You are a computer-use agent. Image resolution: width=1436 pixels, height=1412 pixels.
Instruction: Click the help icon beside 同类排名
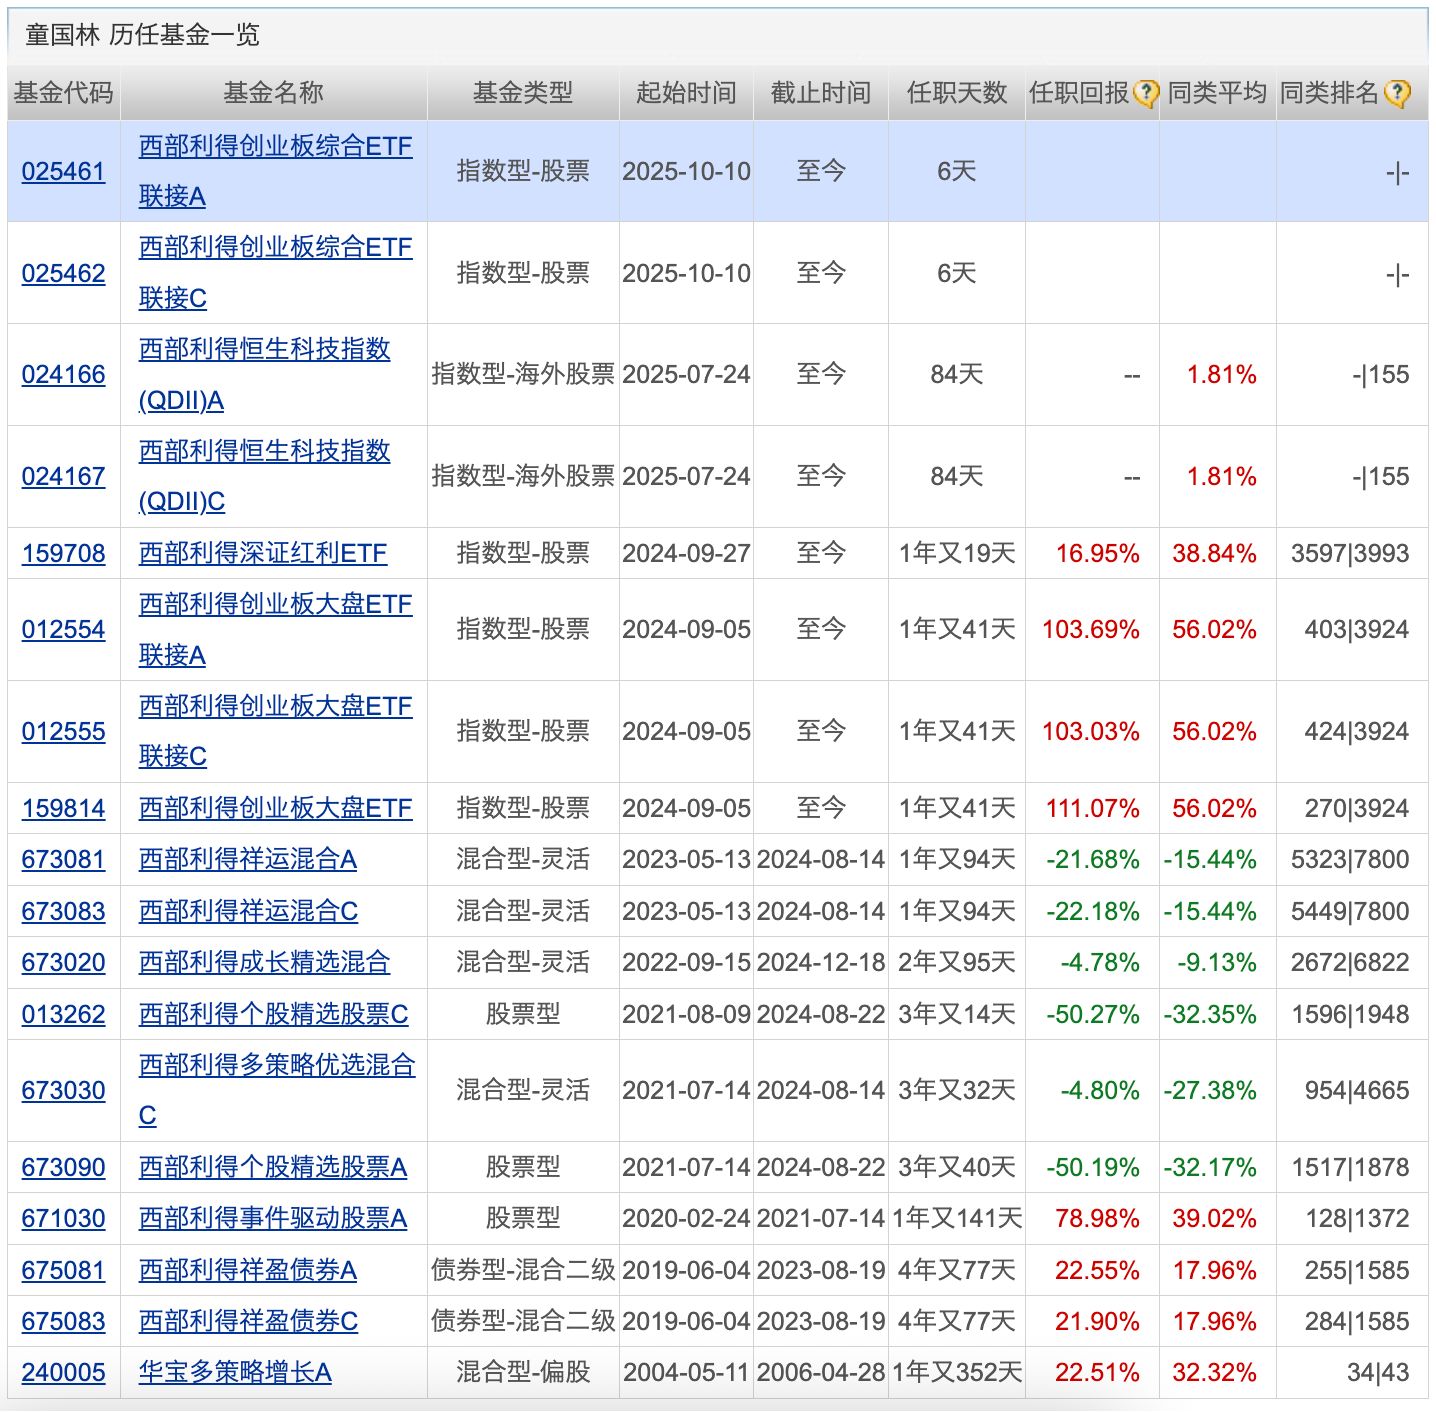pyautogui.click(x=1397, y=94)
